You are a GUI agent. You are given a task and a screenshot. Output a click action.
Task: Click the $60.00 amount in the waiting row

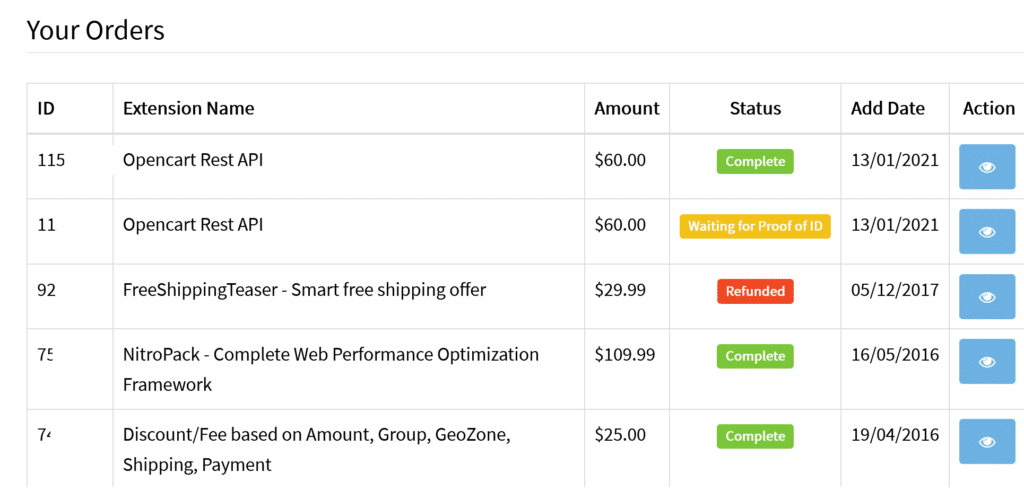(620, 225)
